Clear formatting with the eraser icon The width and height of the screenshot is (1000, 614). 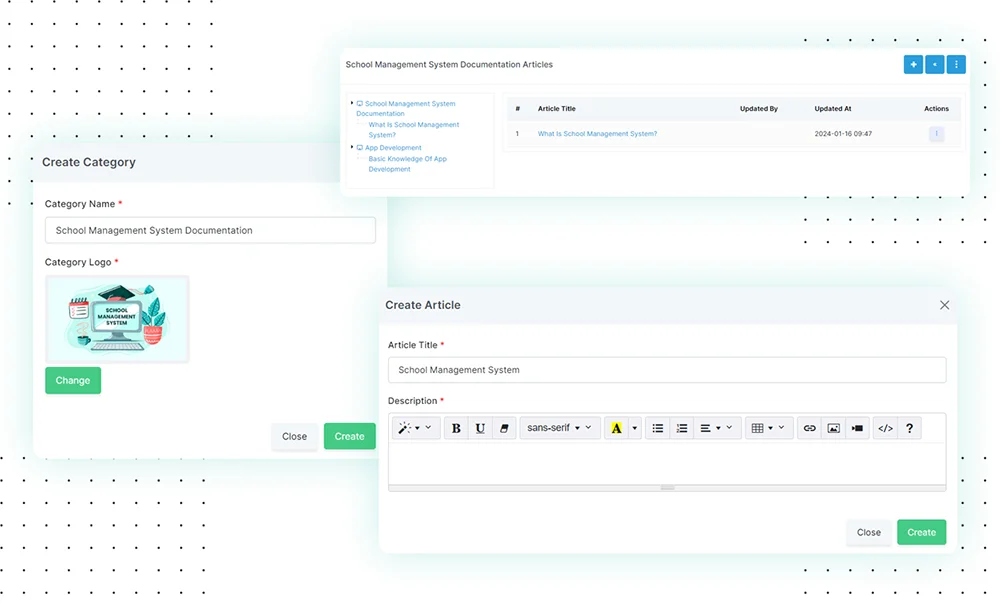point(504,428)
